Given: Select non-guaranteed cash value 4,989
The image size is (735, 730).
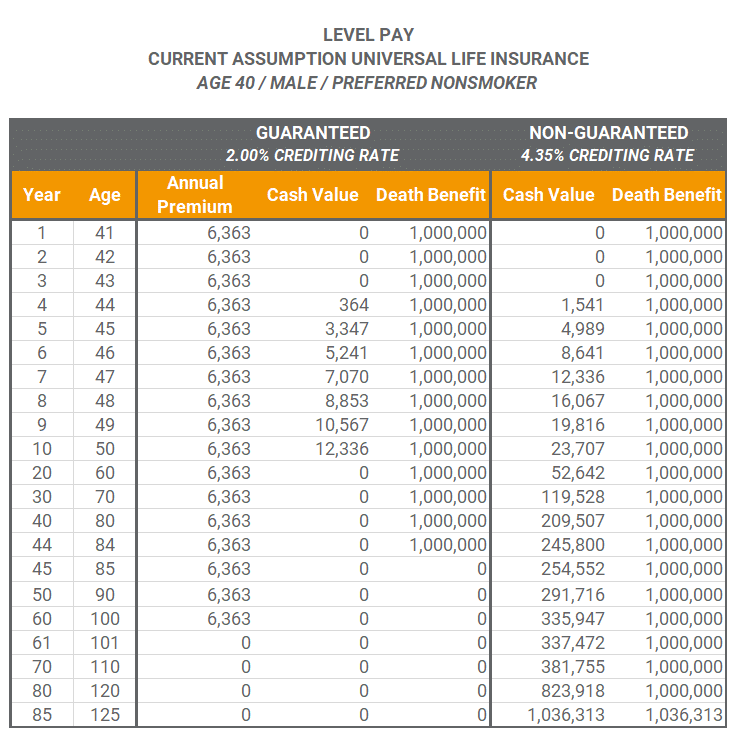Looking at the screenshot, I should (x=583, y=329).
